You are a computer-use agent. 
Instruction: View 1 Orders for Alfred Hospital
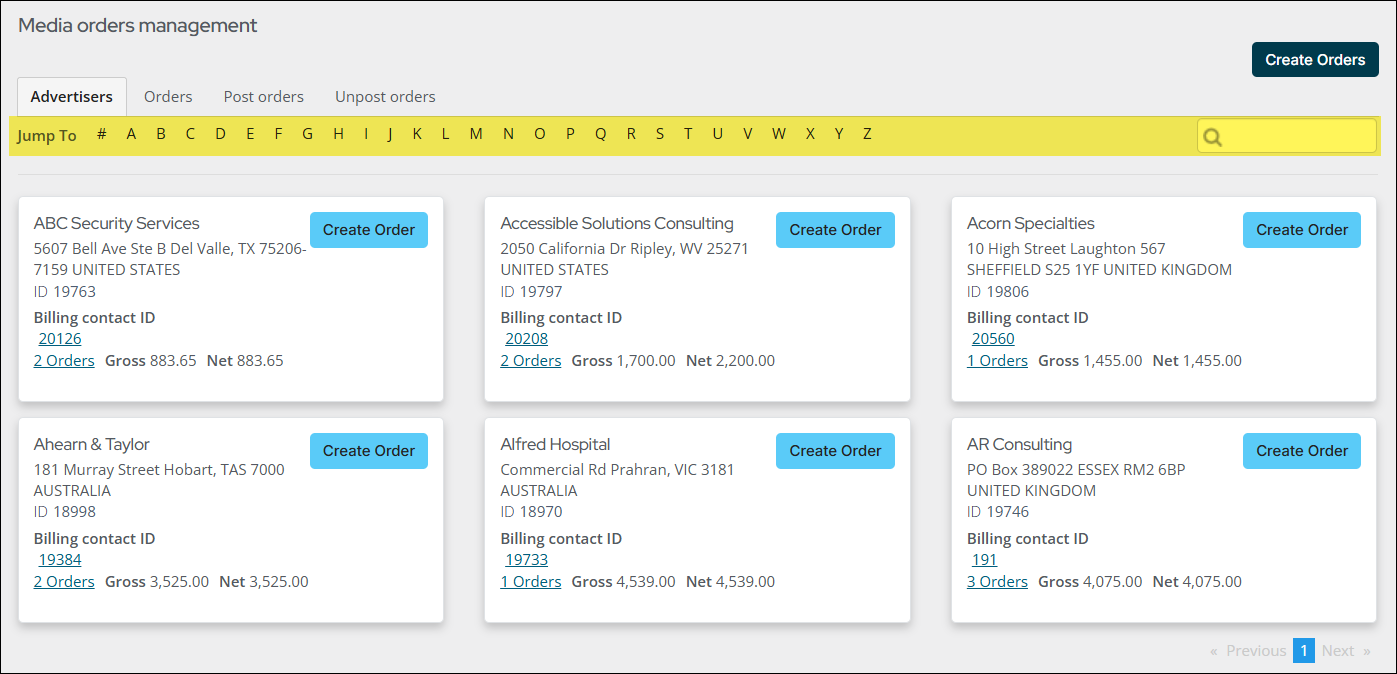pos(531,582)
